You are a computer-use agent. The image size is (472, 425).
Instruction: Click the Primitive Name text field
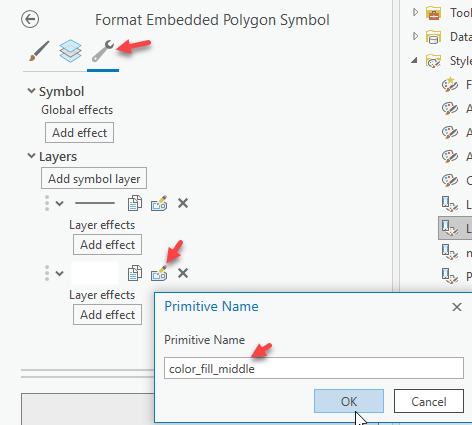coord(314,368)
